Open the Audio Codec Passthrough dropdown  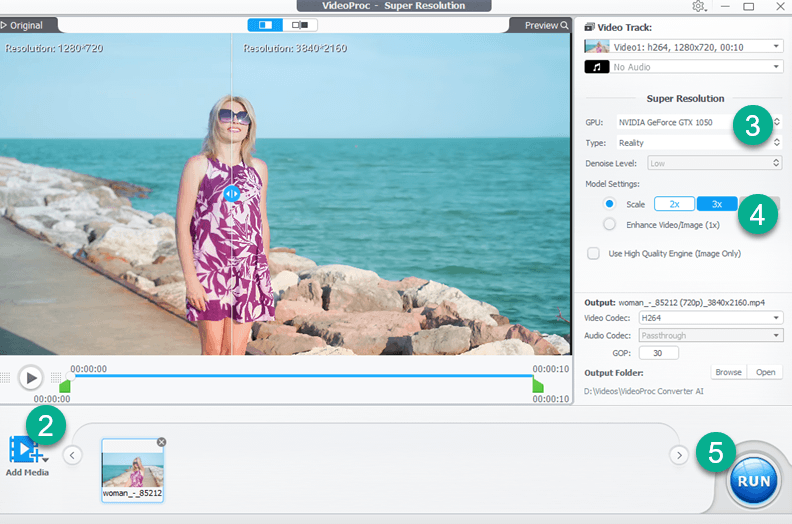tap(711, 336)
